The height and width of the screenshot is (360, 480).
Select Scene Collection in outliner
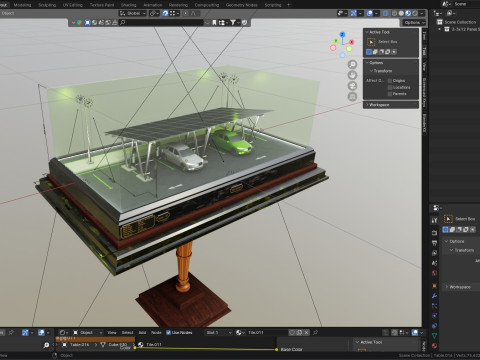460,22
